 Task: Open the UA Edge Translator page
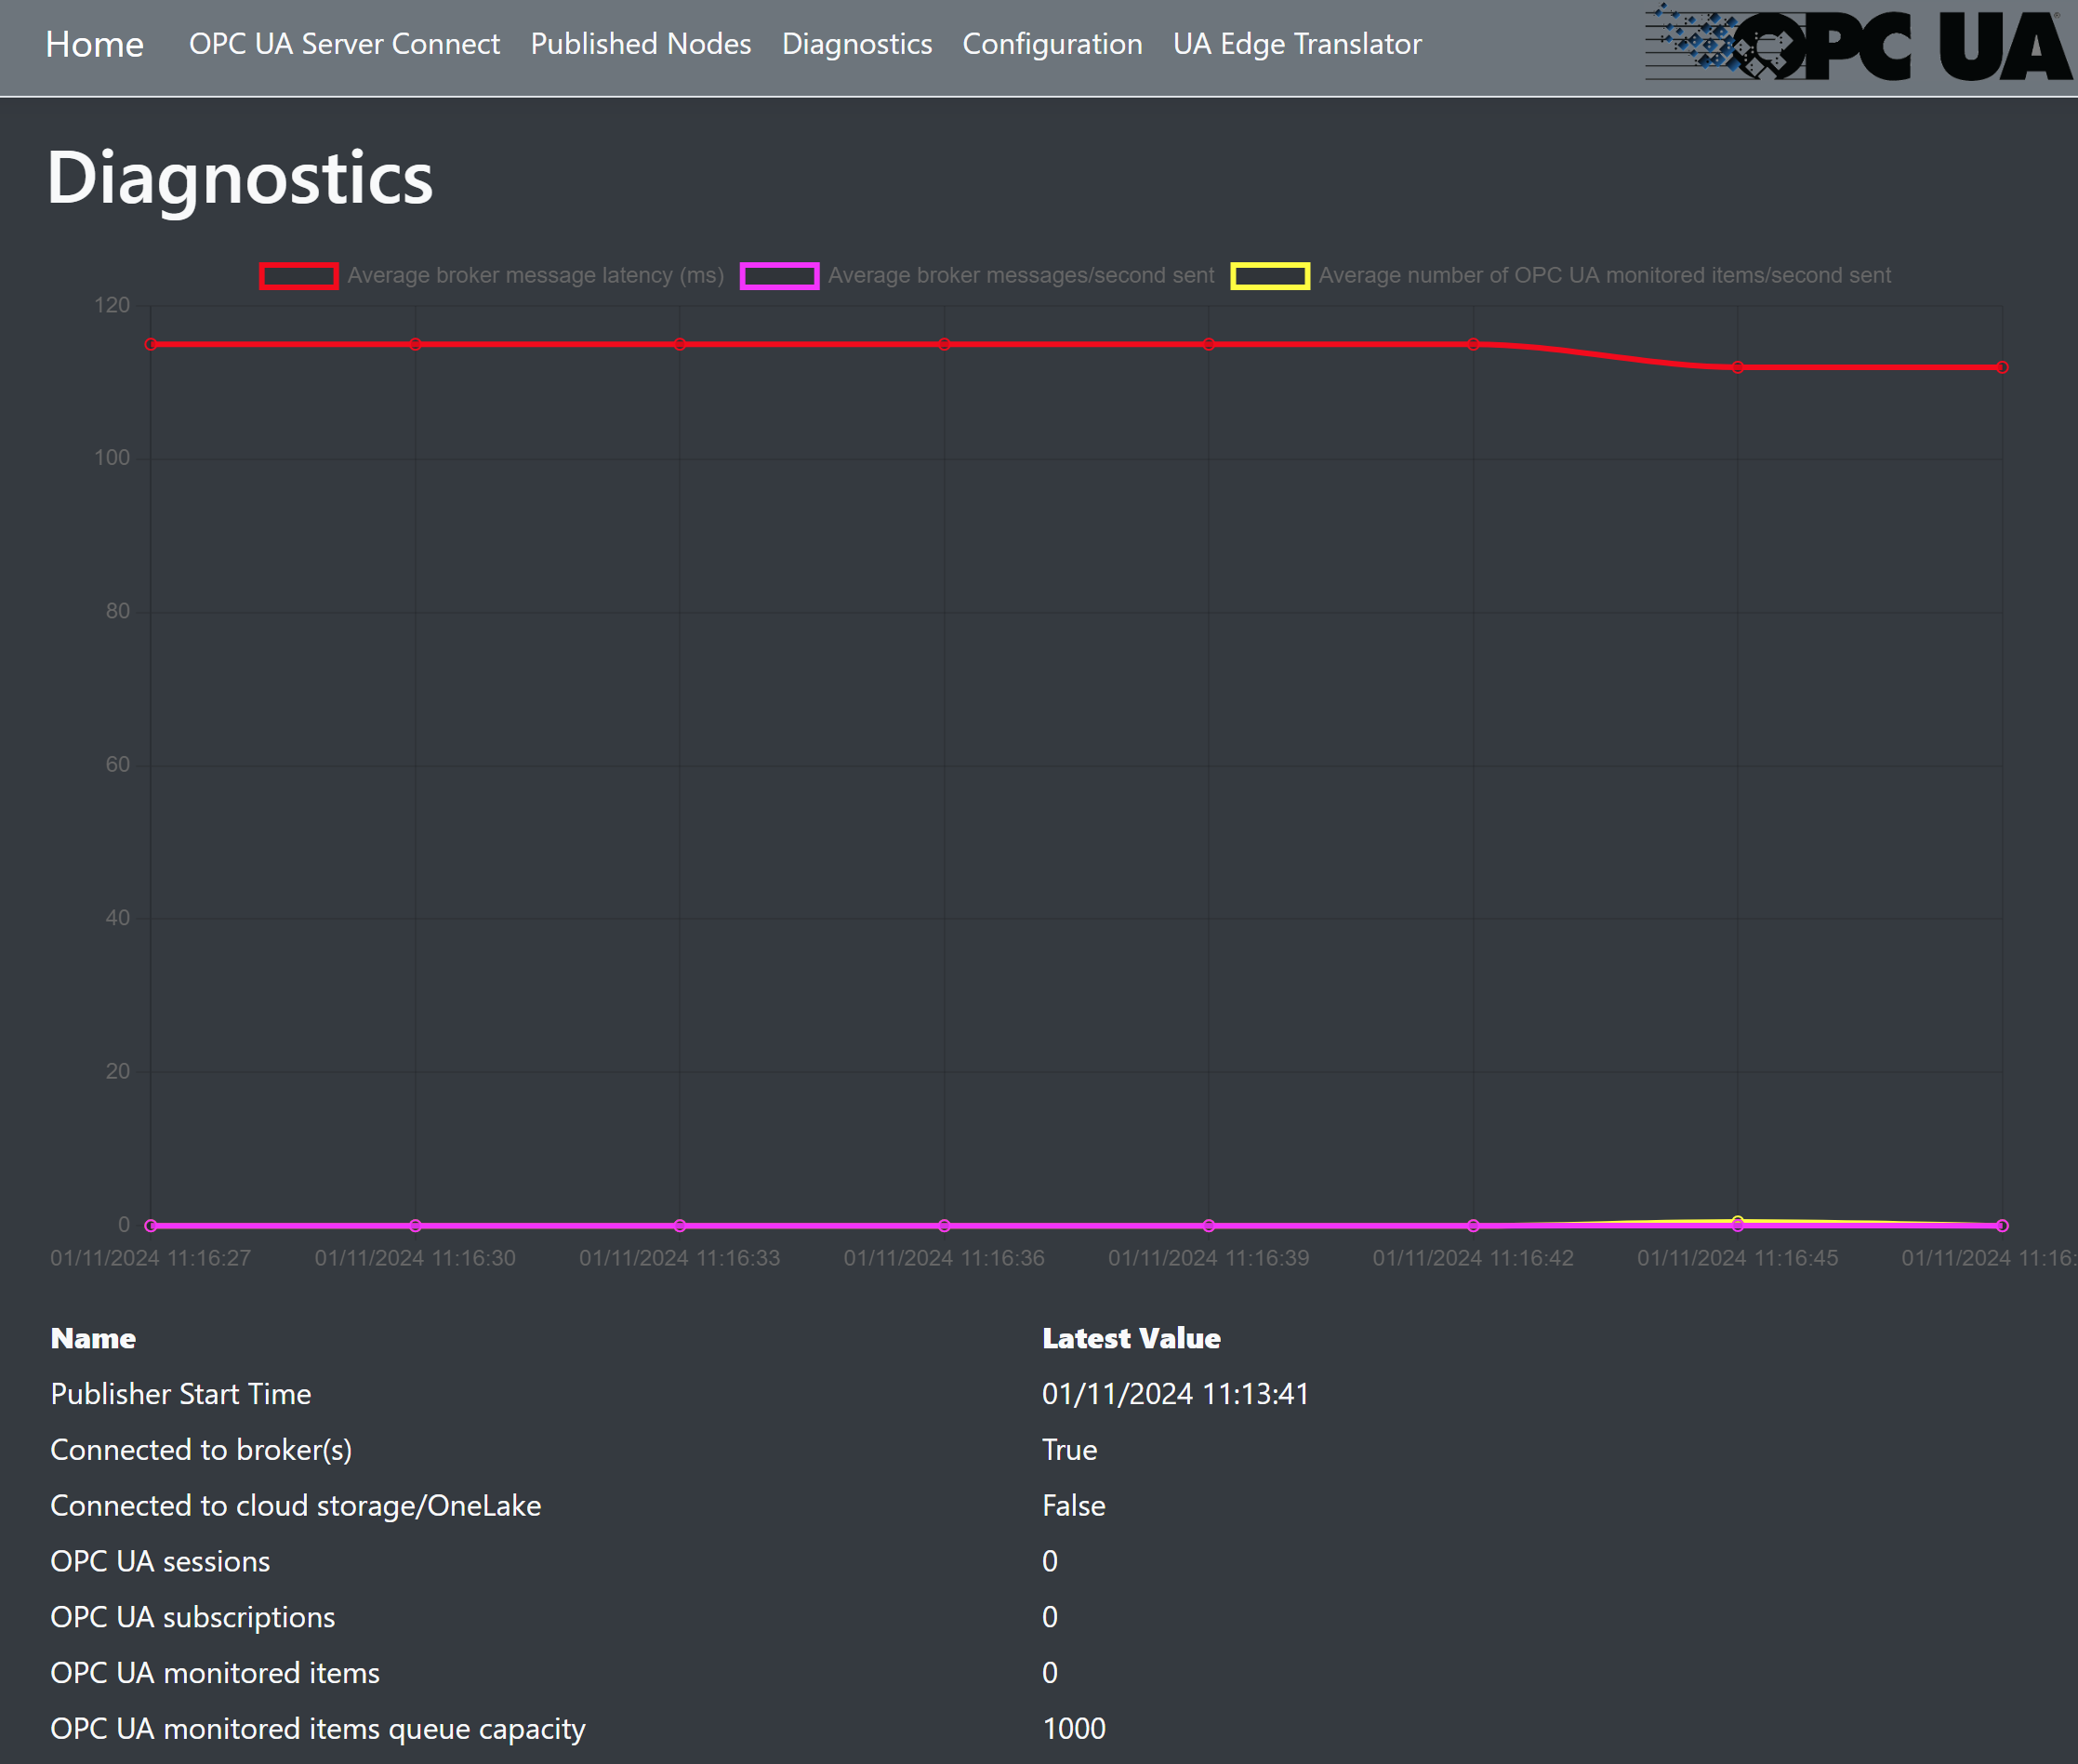1296,44
